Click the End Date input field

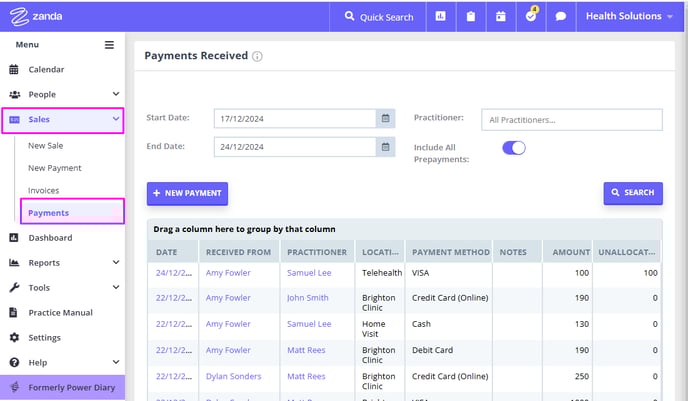tap(295, 147)
